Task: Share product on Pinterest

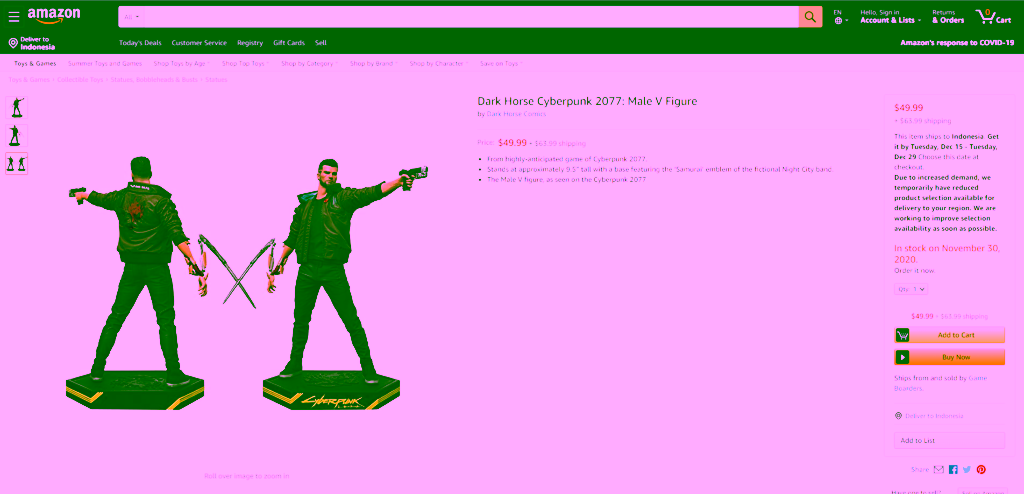Action: pos(981,469)
